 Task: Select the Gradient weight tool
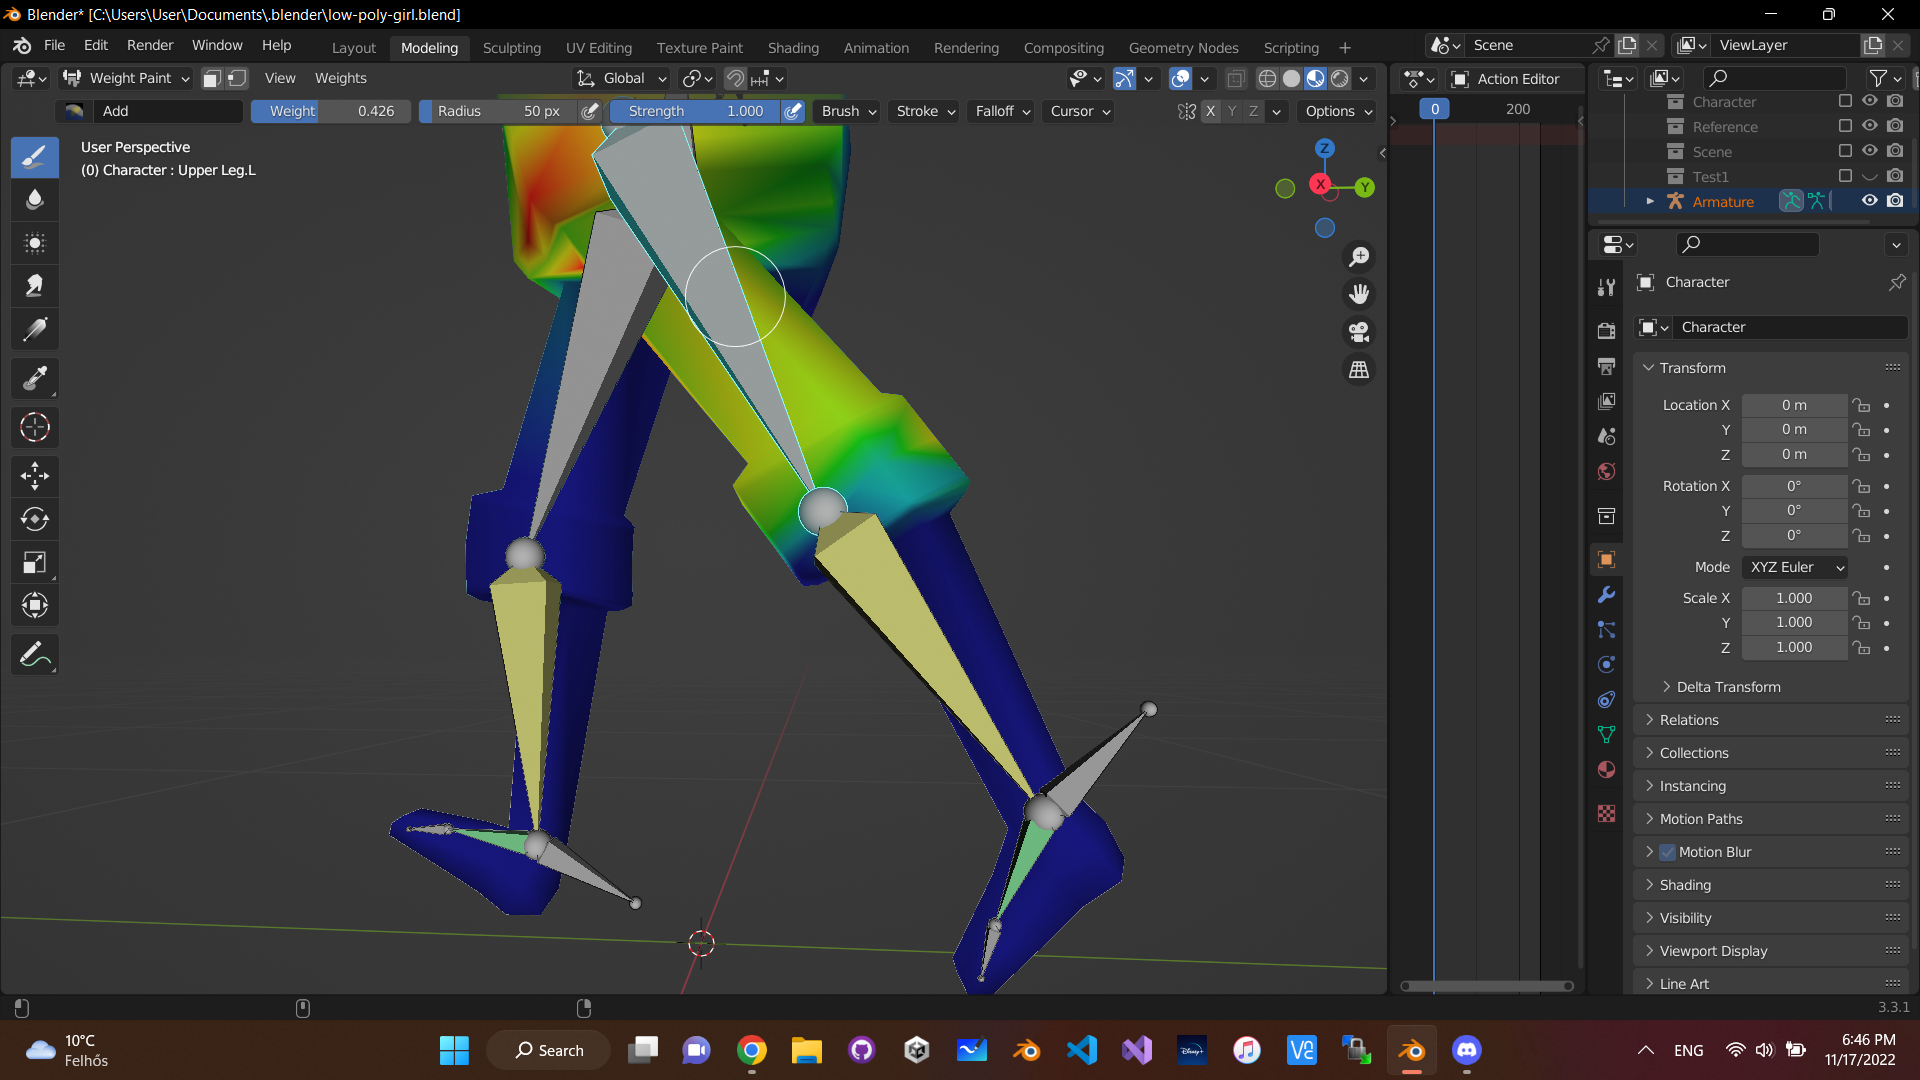(x=35, y=329)
